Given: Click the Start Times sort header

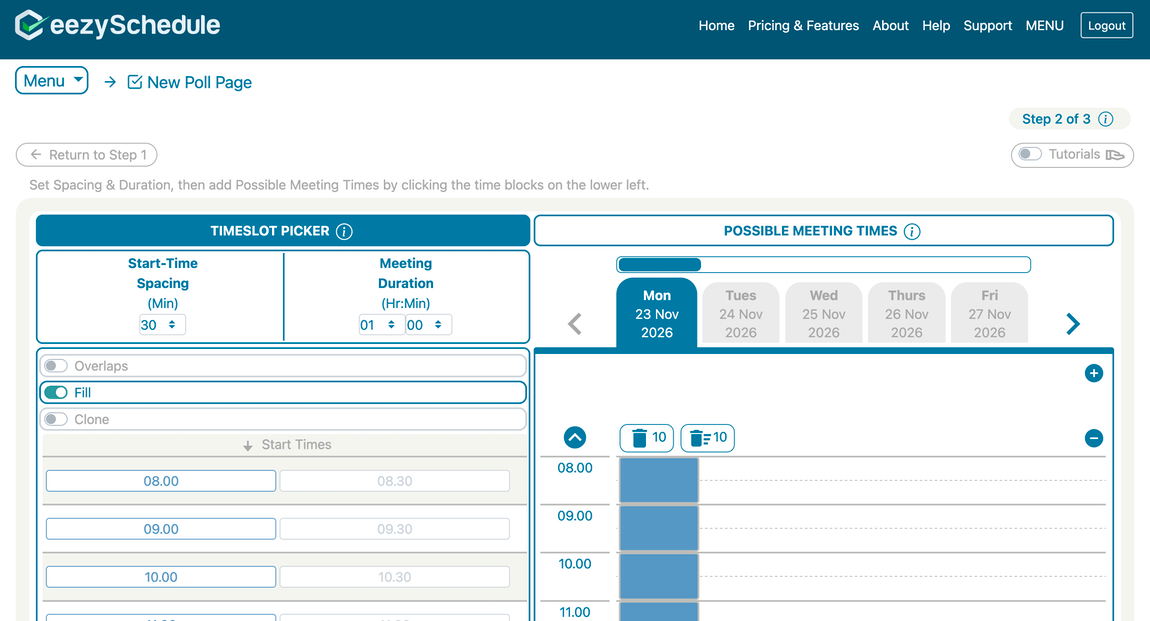Looking at the screenshot, I should point(285,444).
